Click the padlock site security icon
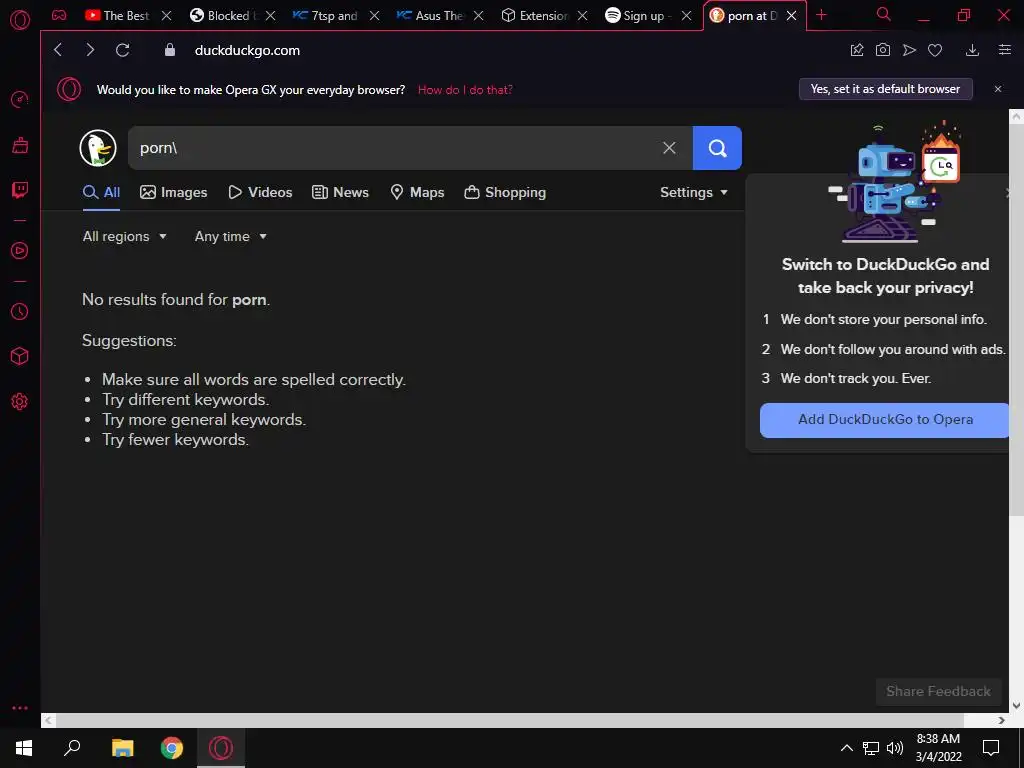Screen dimensions: 1024x768 [x=170, y=50]
